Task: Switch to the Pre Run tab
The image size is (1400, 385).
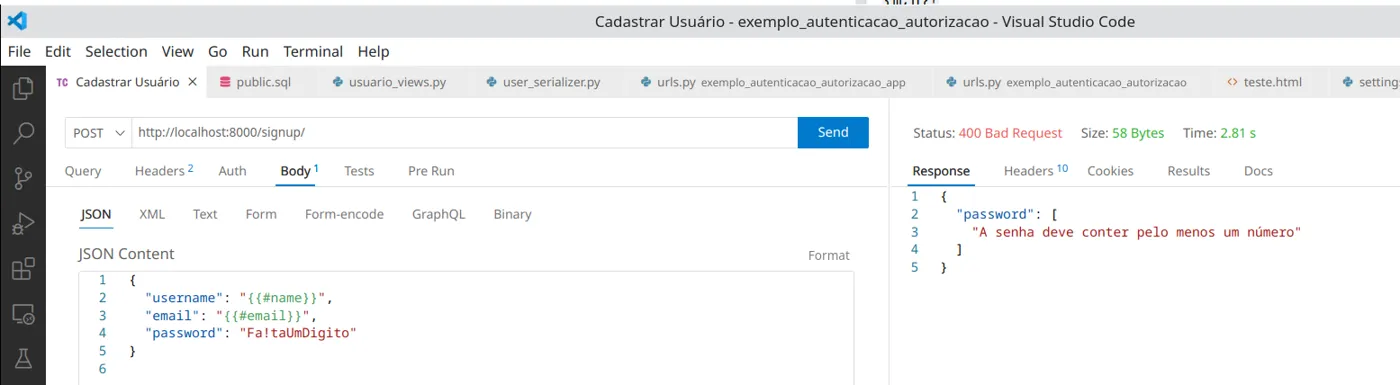Action: pos(431,171)
